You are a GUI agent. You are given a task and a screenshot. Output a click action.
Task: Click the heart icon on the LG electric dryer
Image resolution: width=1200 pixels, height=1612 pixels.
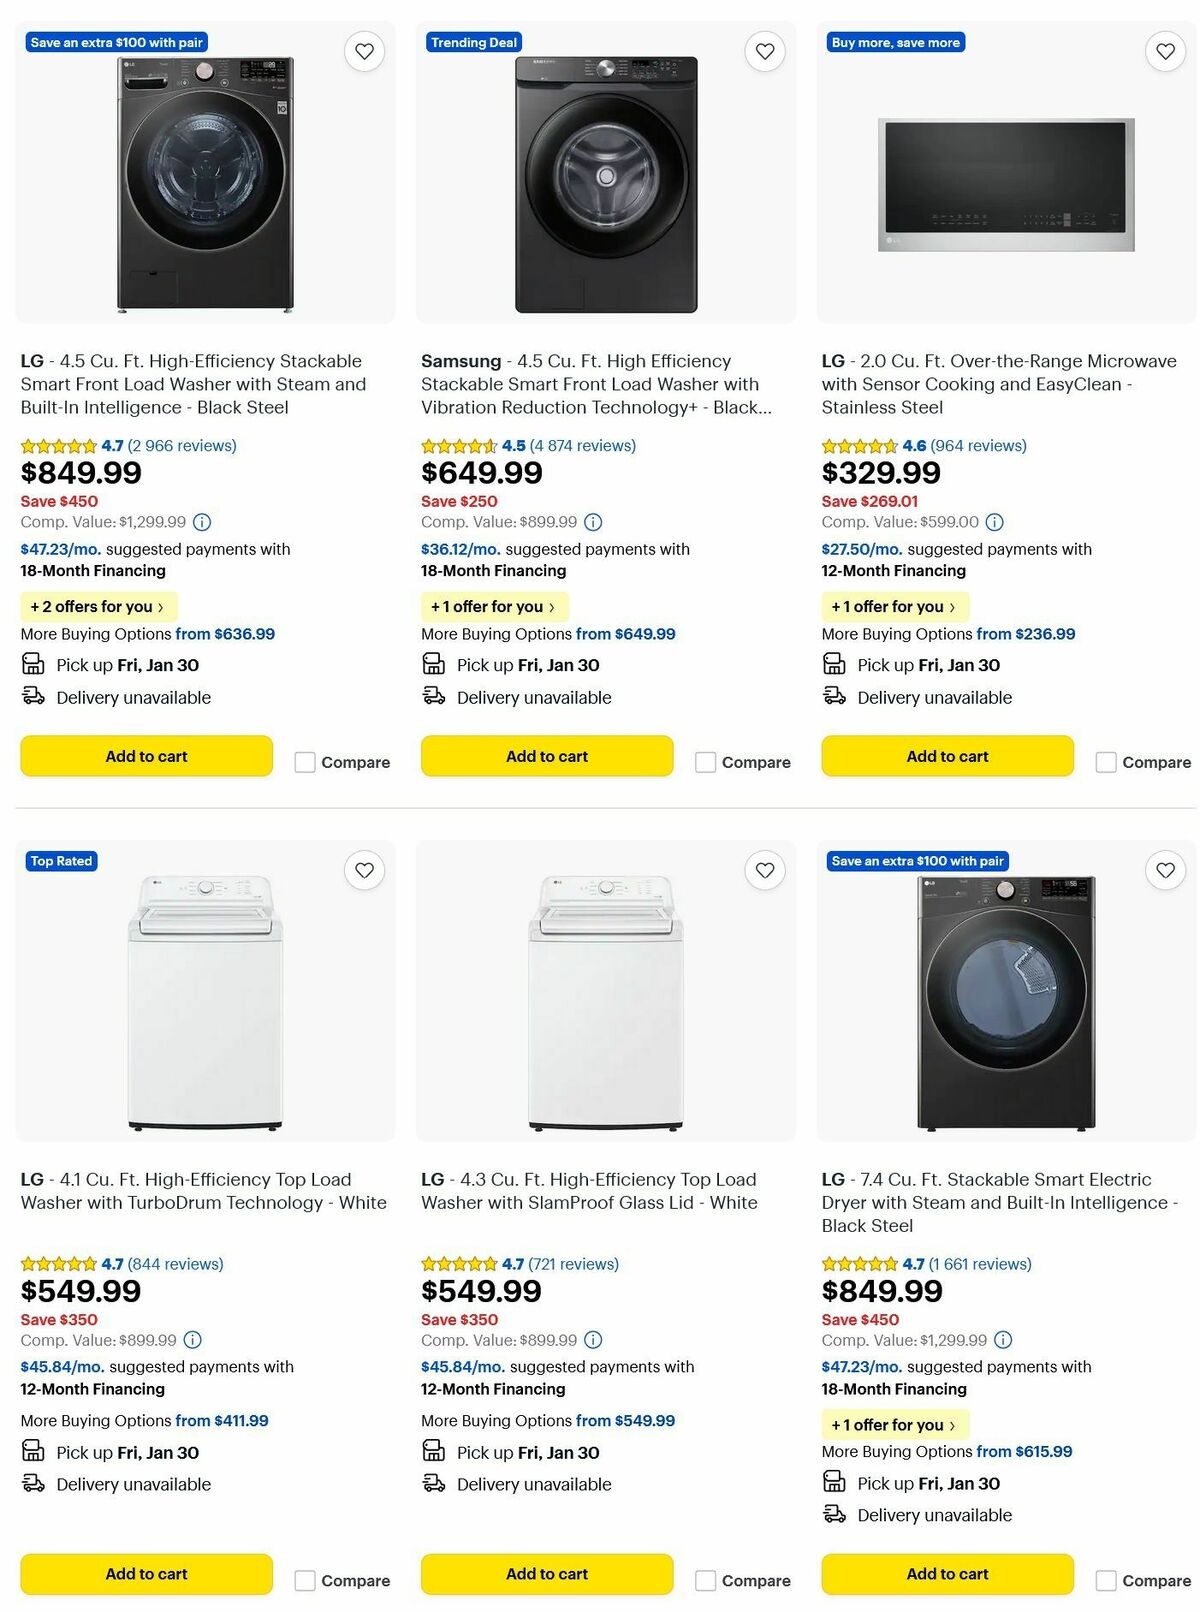click(x=1164, y=870)
